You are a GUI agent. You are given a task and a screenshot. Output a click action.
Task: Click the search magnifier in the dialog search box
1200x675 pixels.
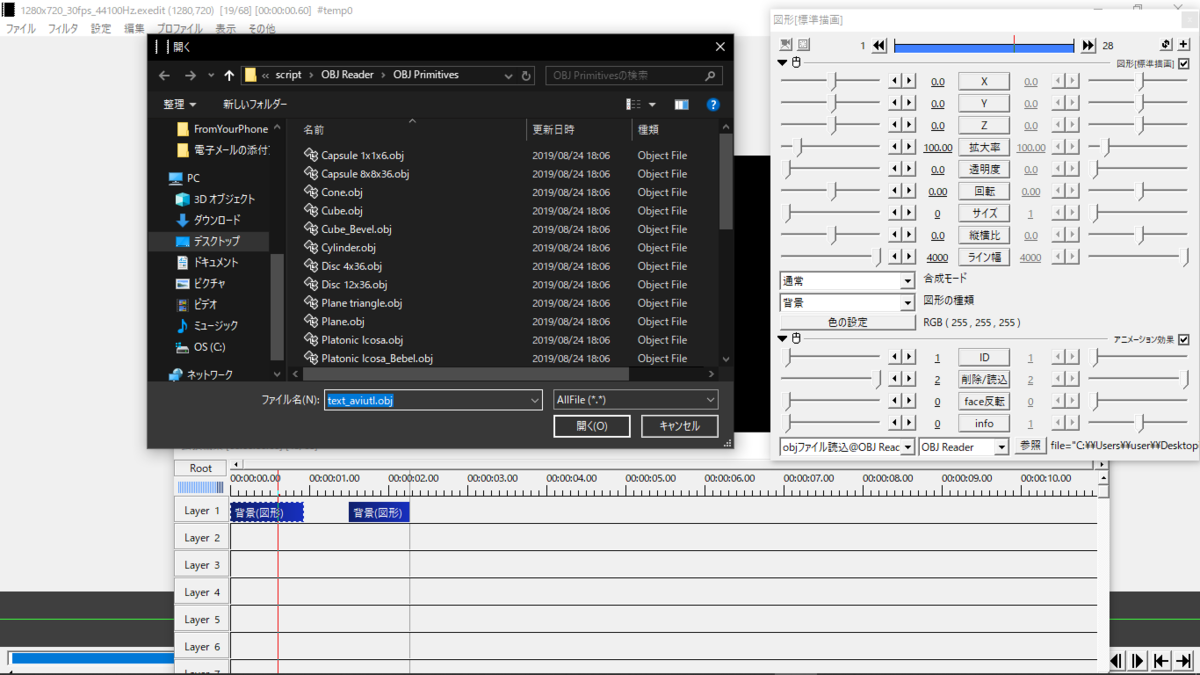tap(710, 75)
